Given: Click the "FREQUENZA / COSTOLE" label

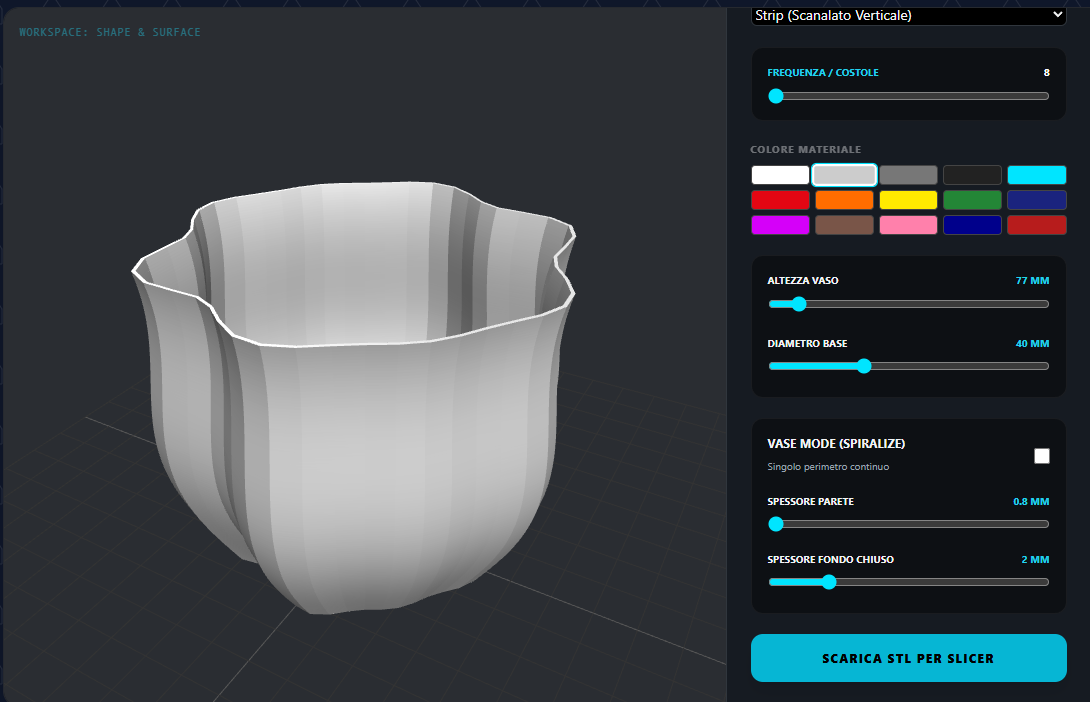Looking at the screenshot, I should (x=823, y=72).
